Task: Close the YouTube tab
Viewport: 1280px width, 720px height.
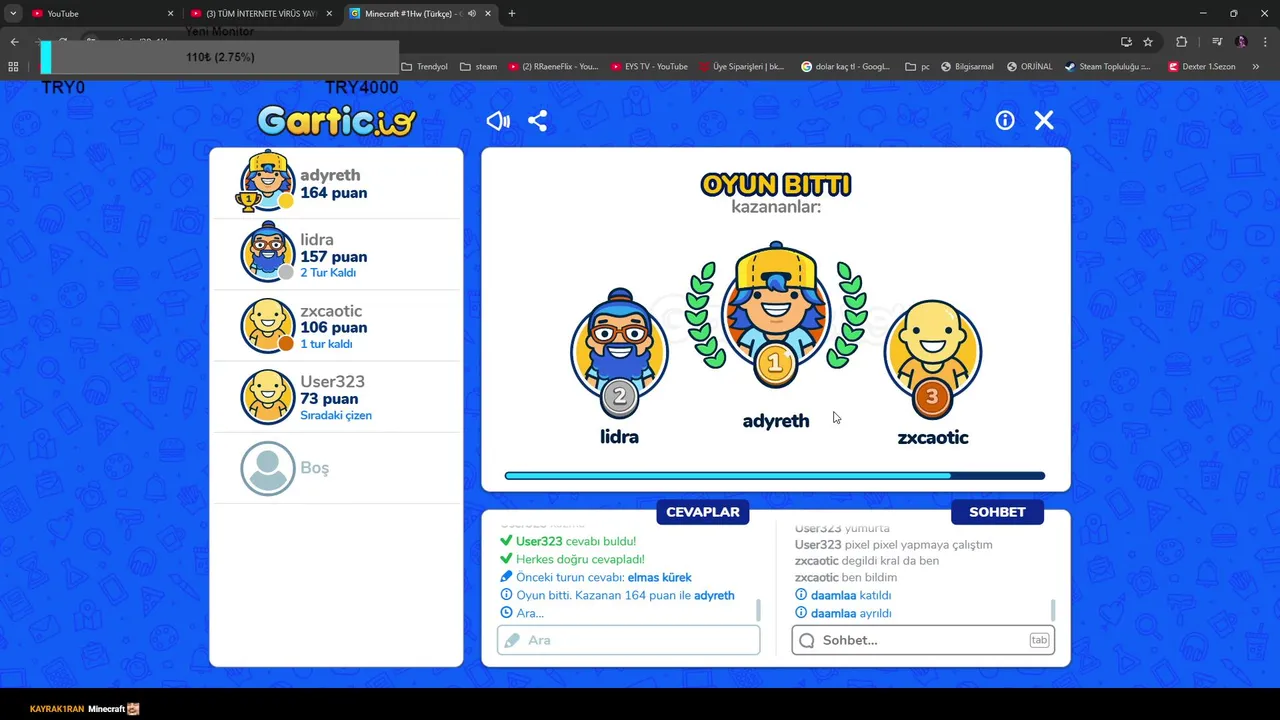Action: point(170,14)
